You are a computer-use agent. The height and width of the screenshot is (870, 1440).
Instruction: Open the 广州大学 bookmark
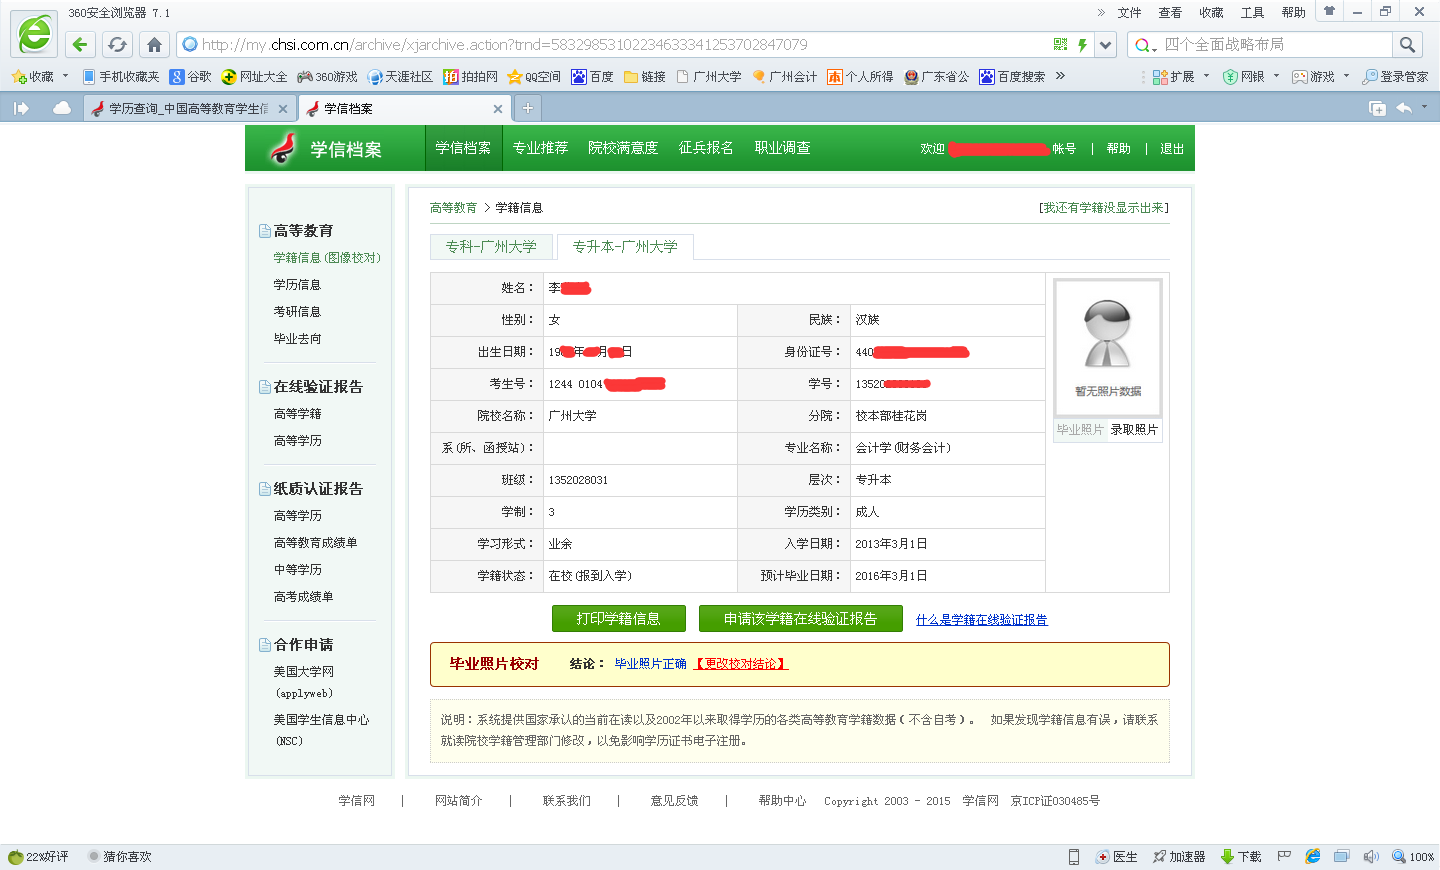(709, 76)
